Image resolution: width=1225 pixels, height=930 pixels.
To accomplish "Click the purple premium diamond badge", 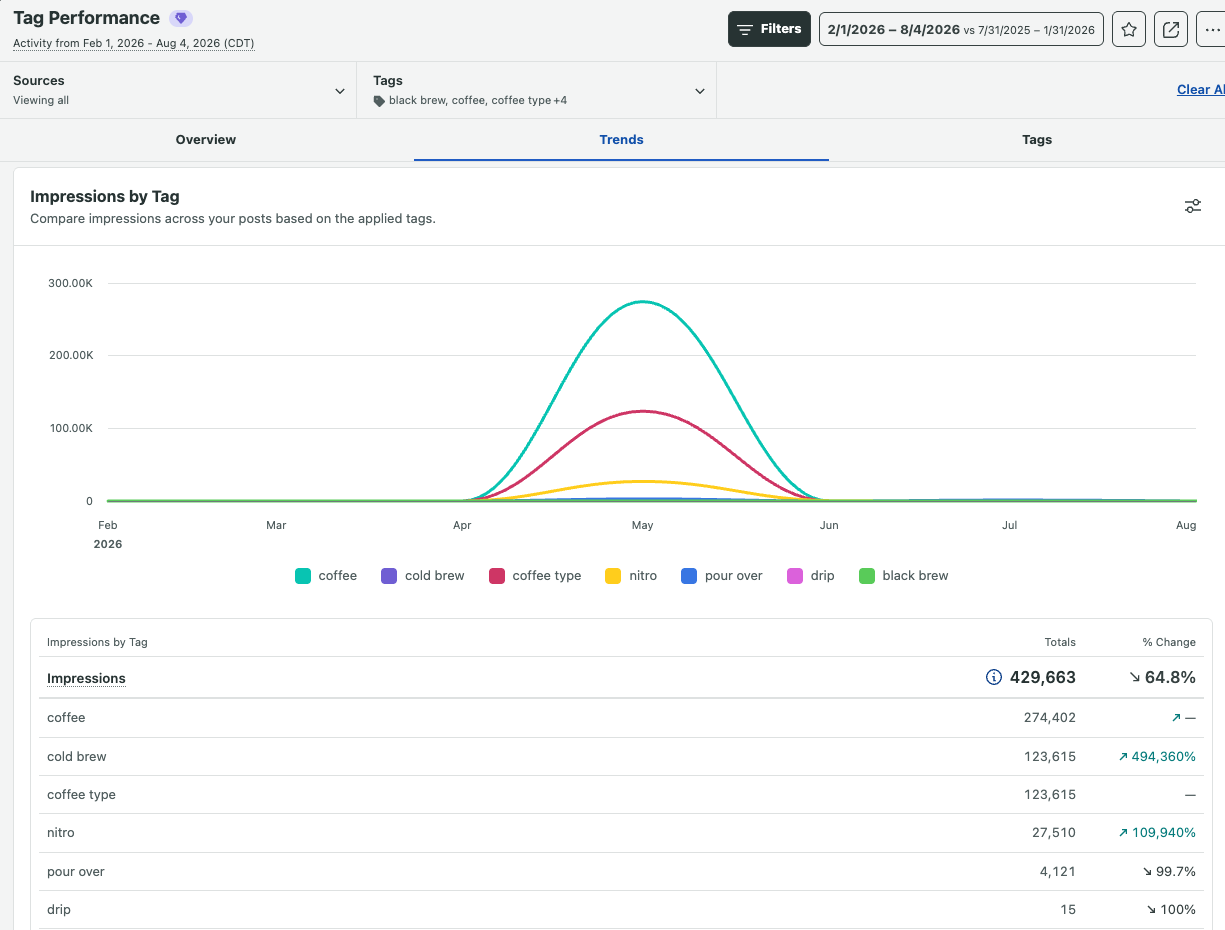I will point(180,18).
